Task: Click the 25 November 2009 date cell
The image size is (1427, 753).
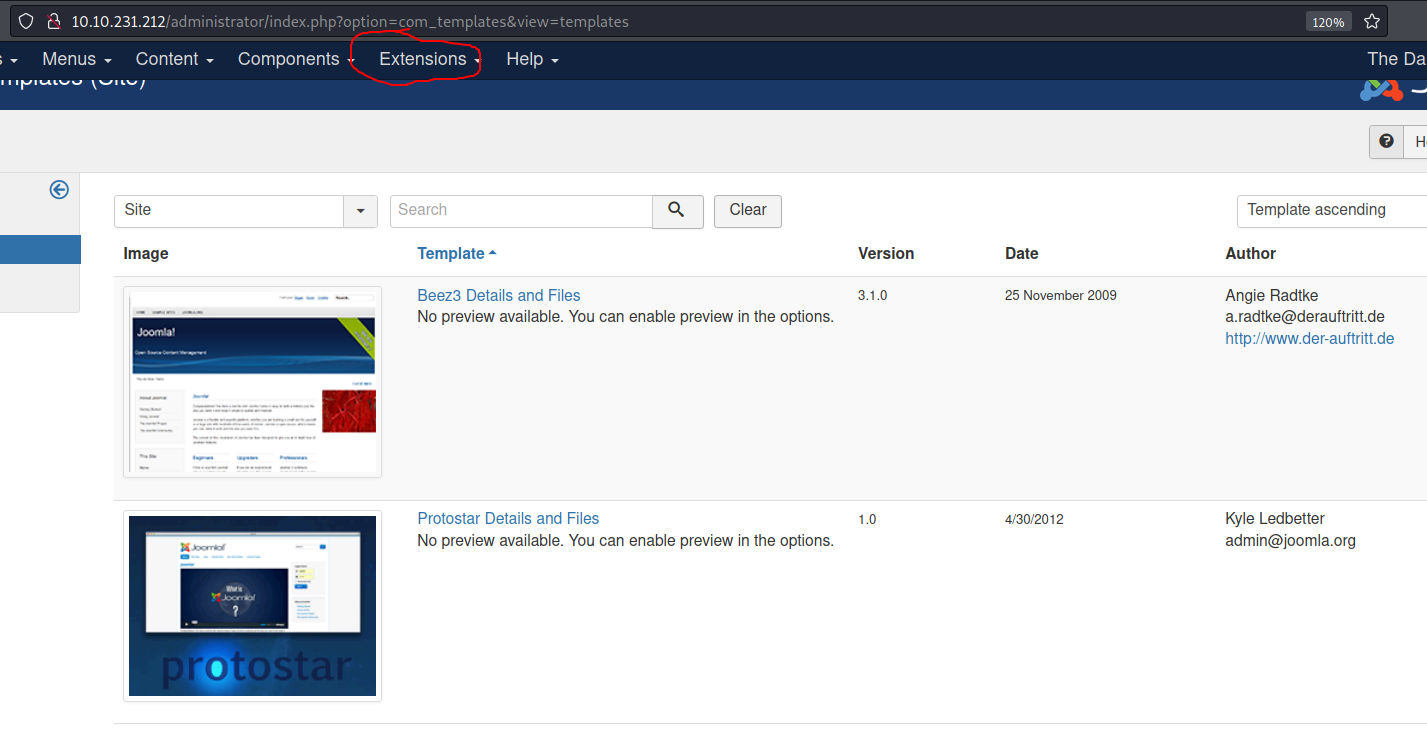Action: [1061, 295]
